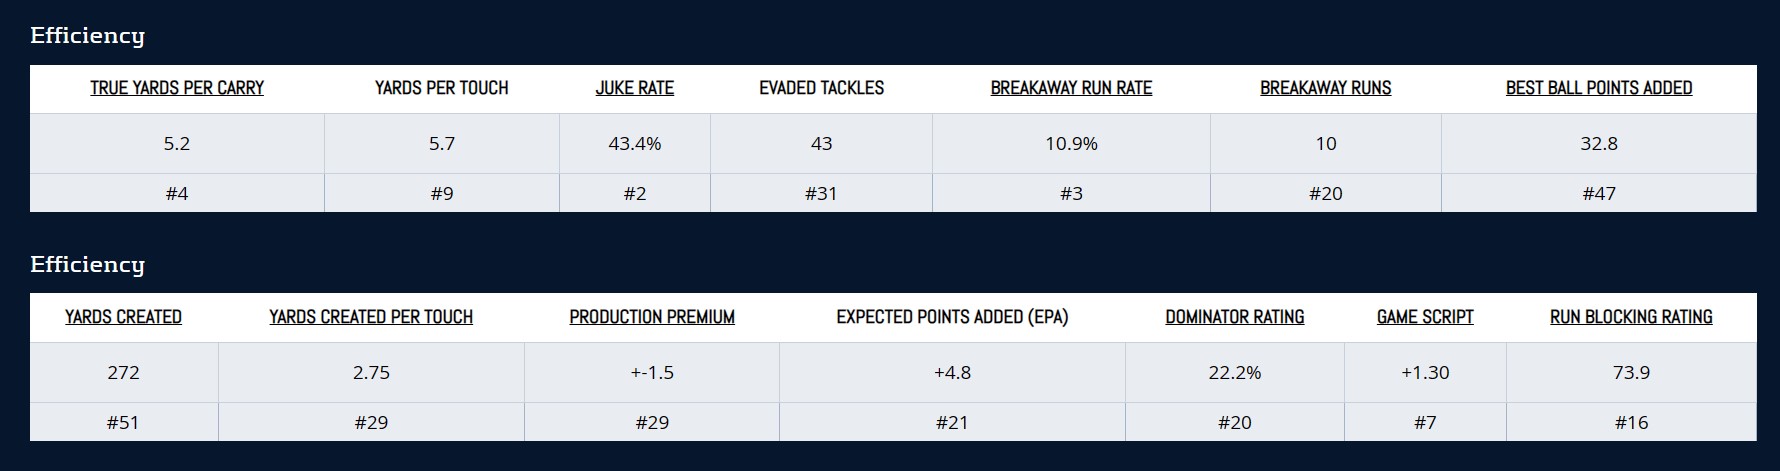Select the 10.9% breakaway run rate cell

tap(1071, 144)
